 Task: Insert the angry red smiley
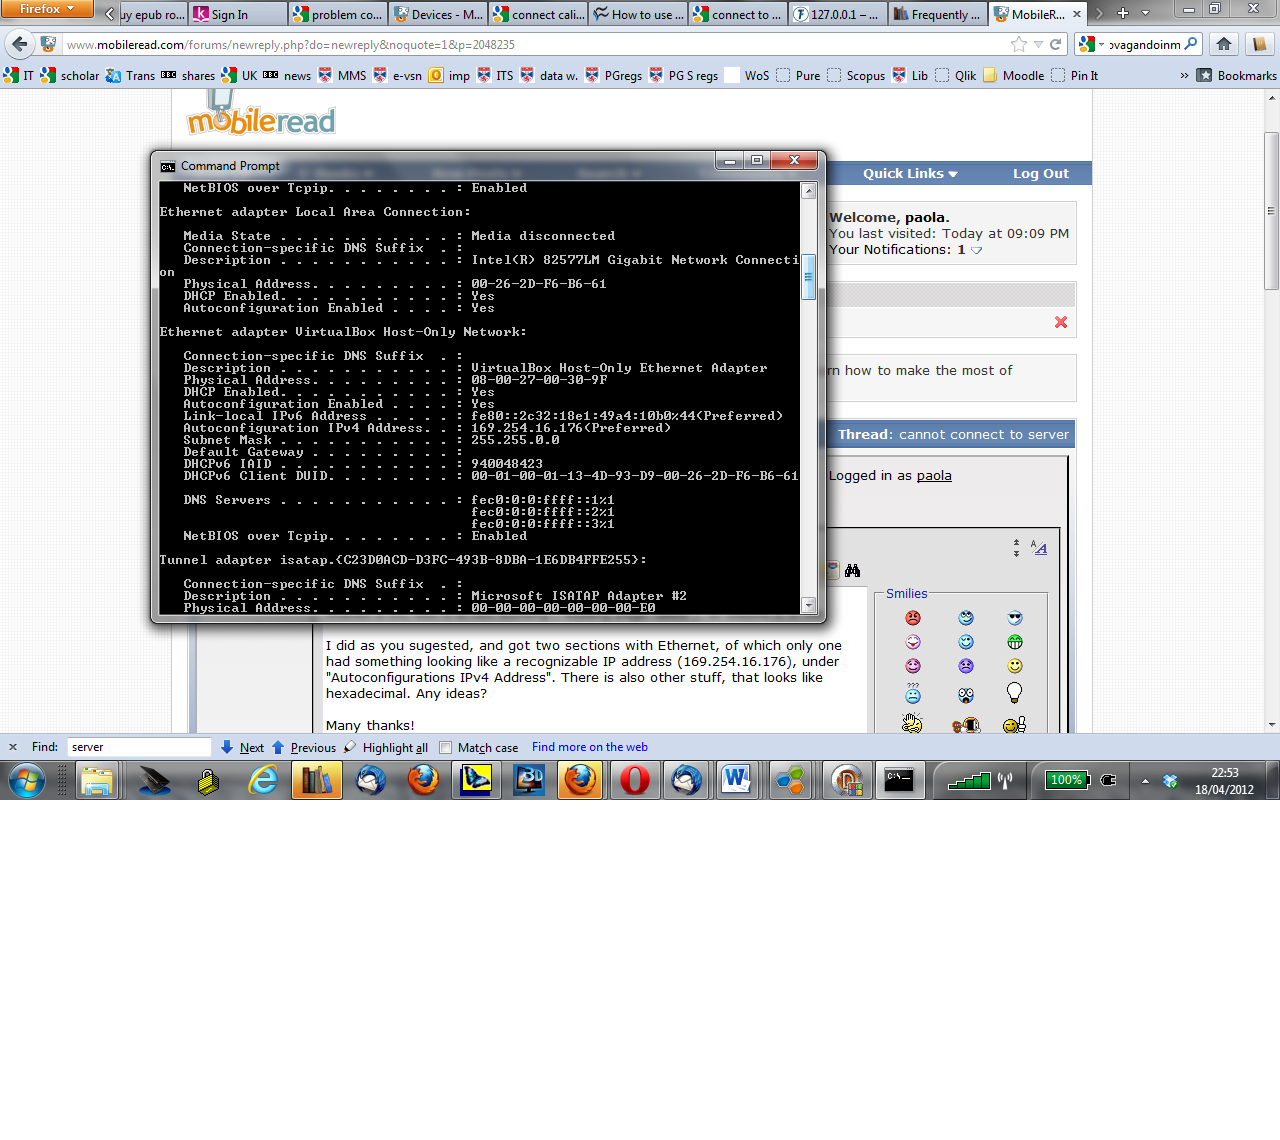913,618
